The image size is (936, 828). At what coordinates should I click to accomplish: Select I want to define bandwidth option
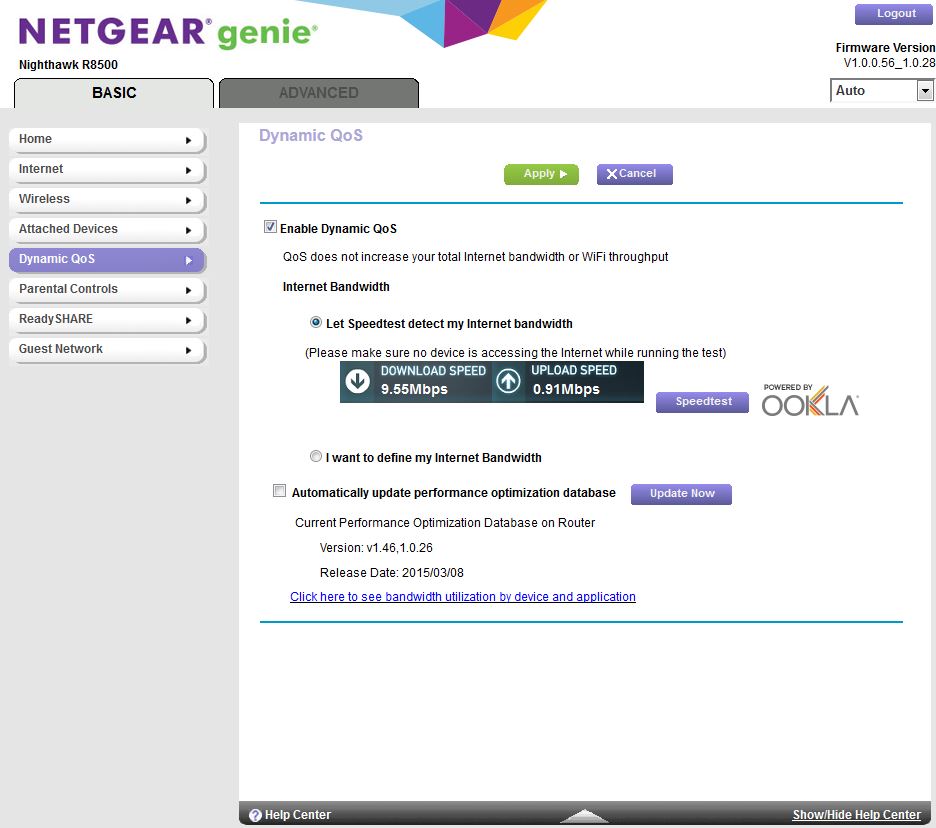click(316, 457)
